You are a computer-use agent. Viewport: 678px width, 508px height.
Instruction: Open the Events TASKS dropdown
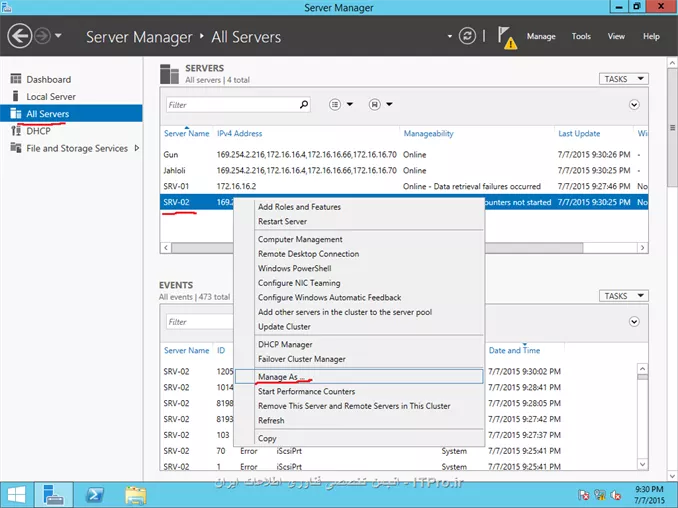click(624, 296)
